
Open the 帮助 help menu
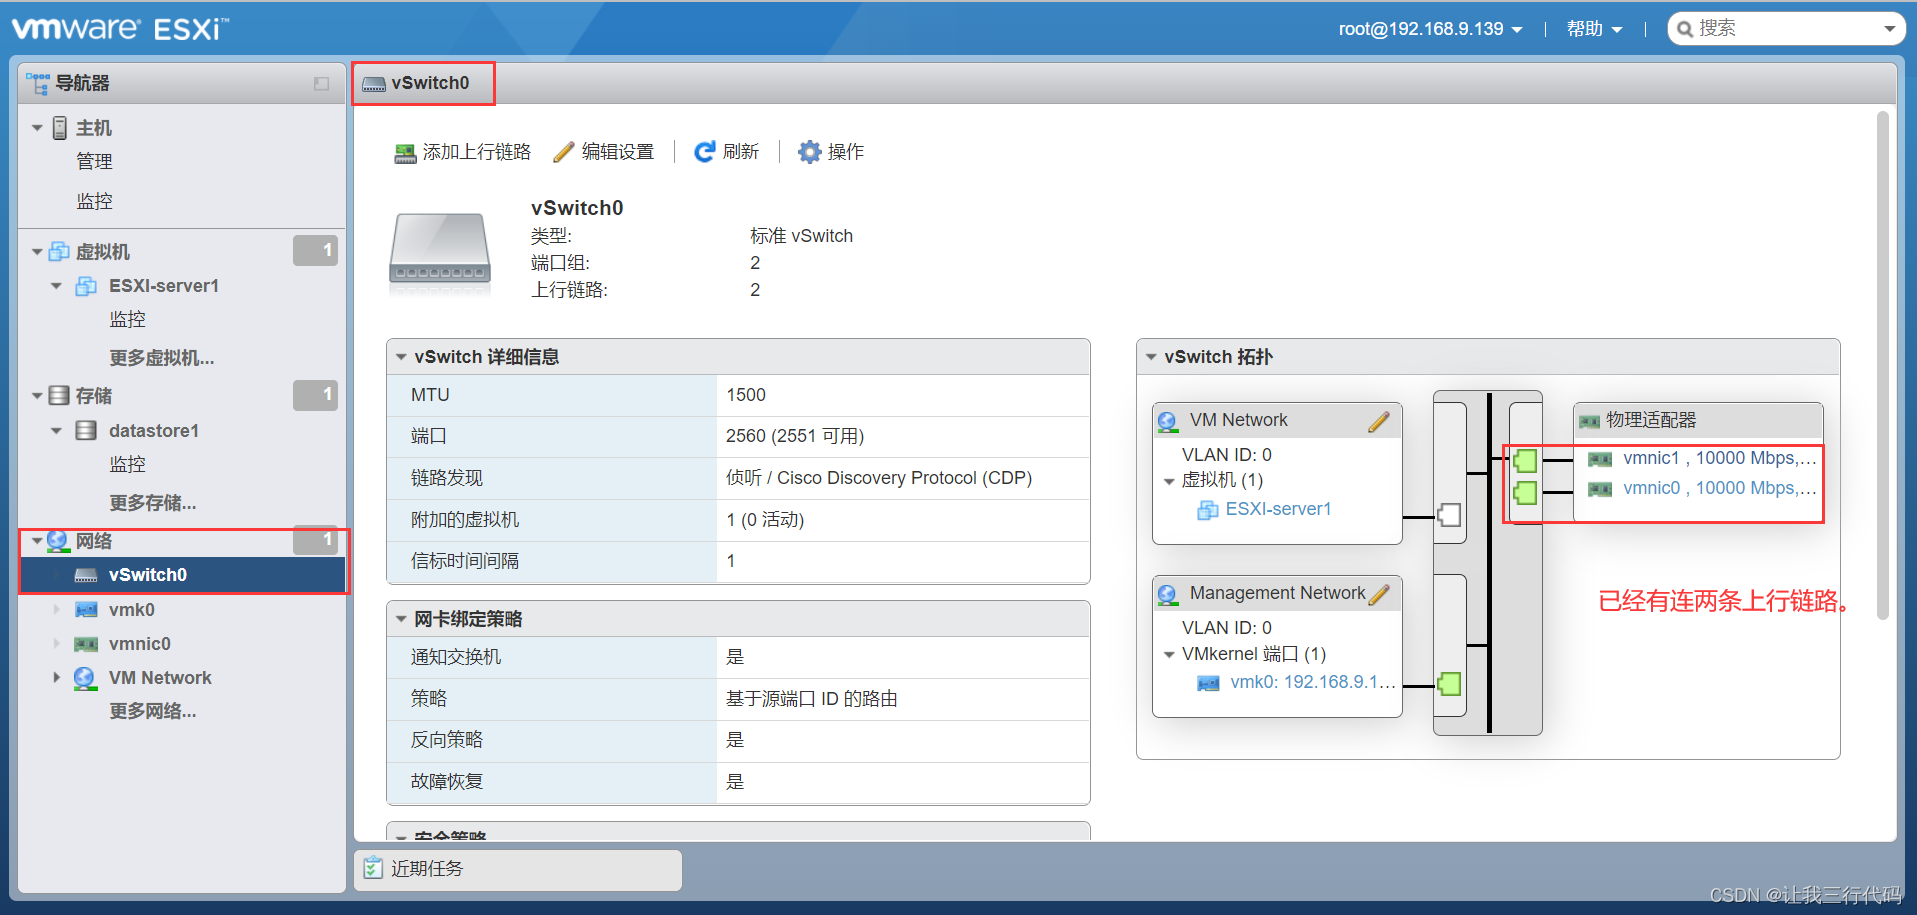(1594, 29)
